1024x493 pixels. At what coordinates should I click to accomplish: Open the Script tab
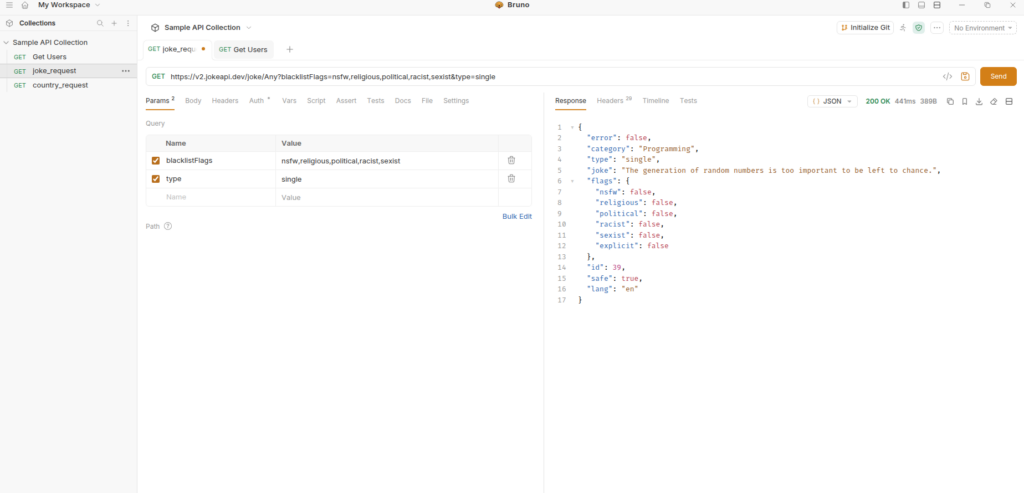(316, 101)
